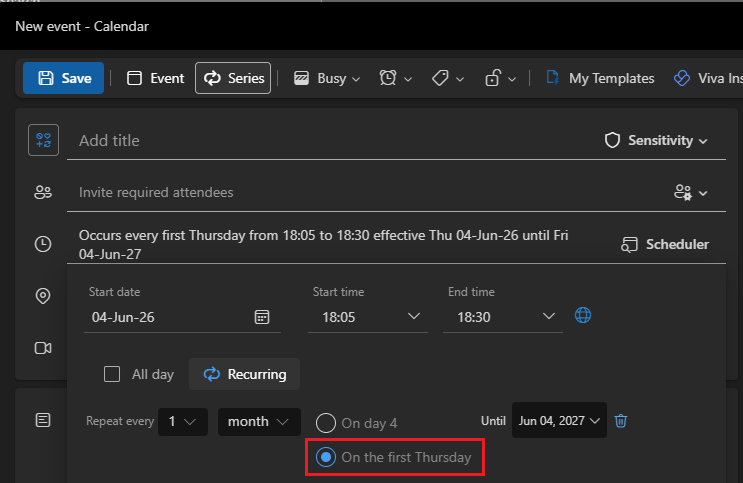743x483 pixels.
Task: Click the Viva Insights diamond icon
Action: pyautogui.click(x=682, y=78)
